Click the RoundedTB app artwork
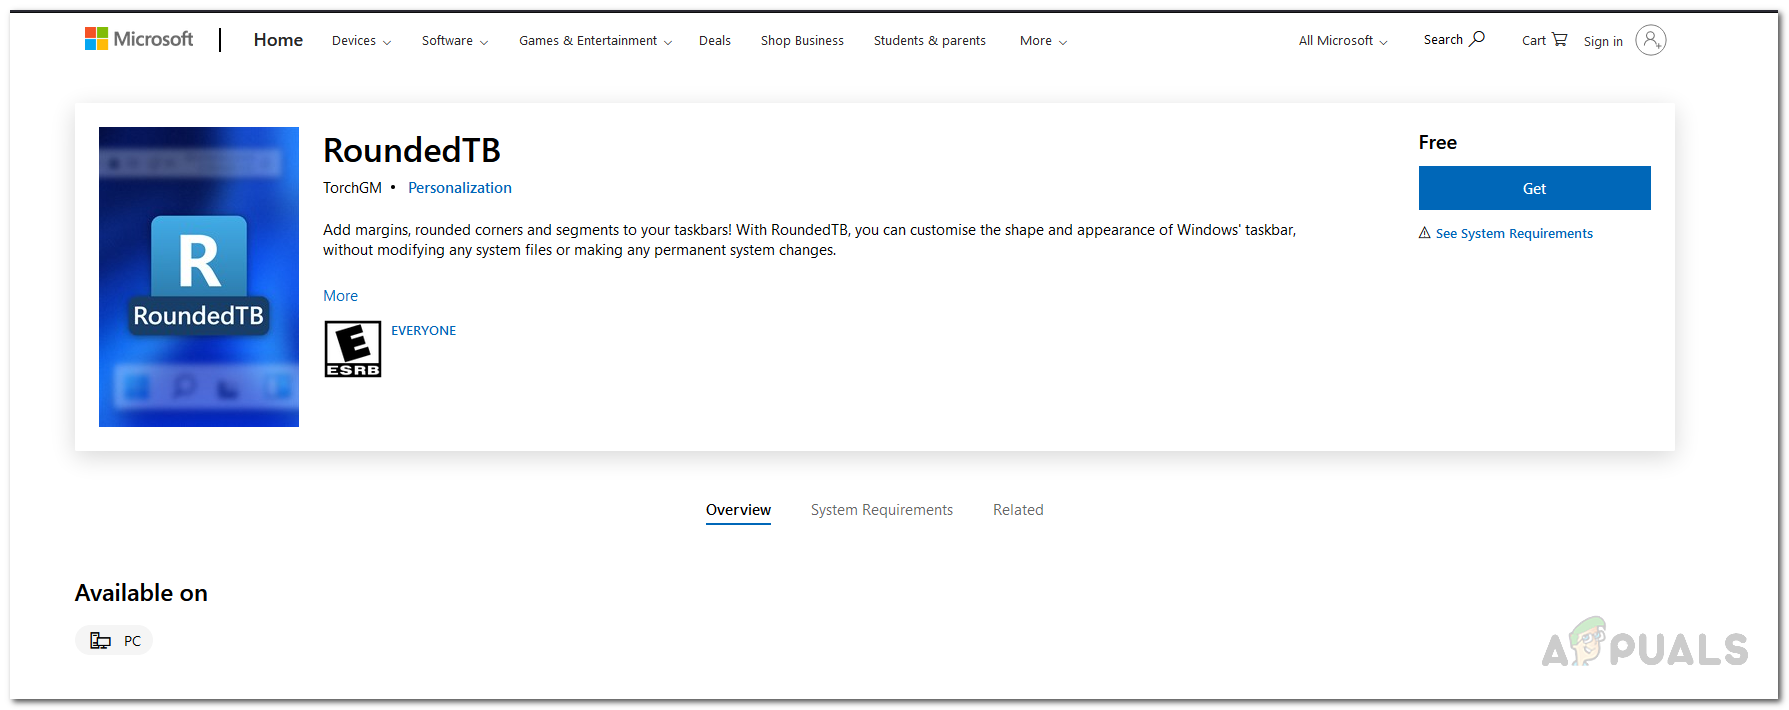 (199, 277)
